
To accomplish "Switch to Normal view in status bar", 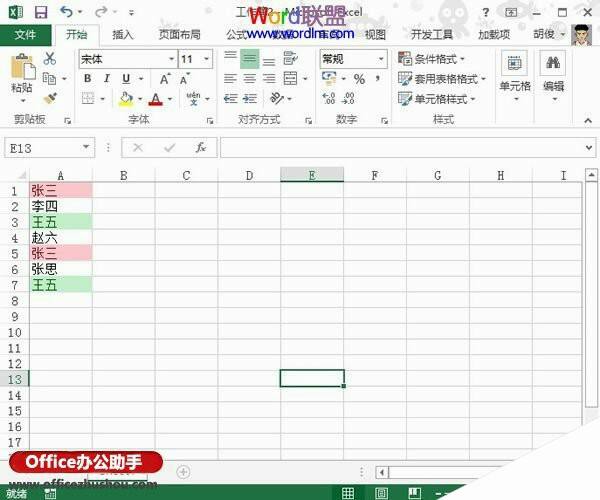I will (347, 493).
